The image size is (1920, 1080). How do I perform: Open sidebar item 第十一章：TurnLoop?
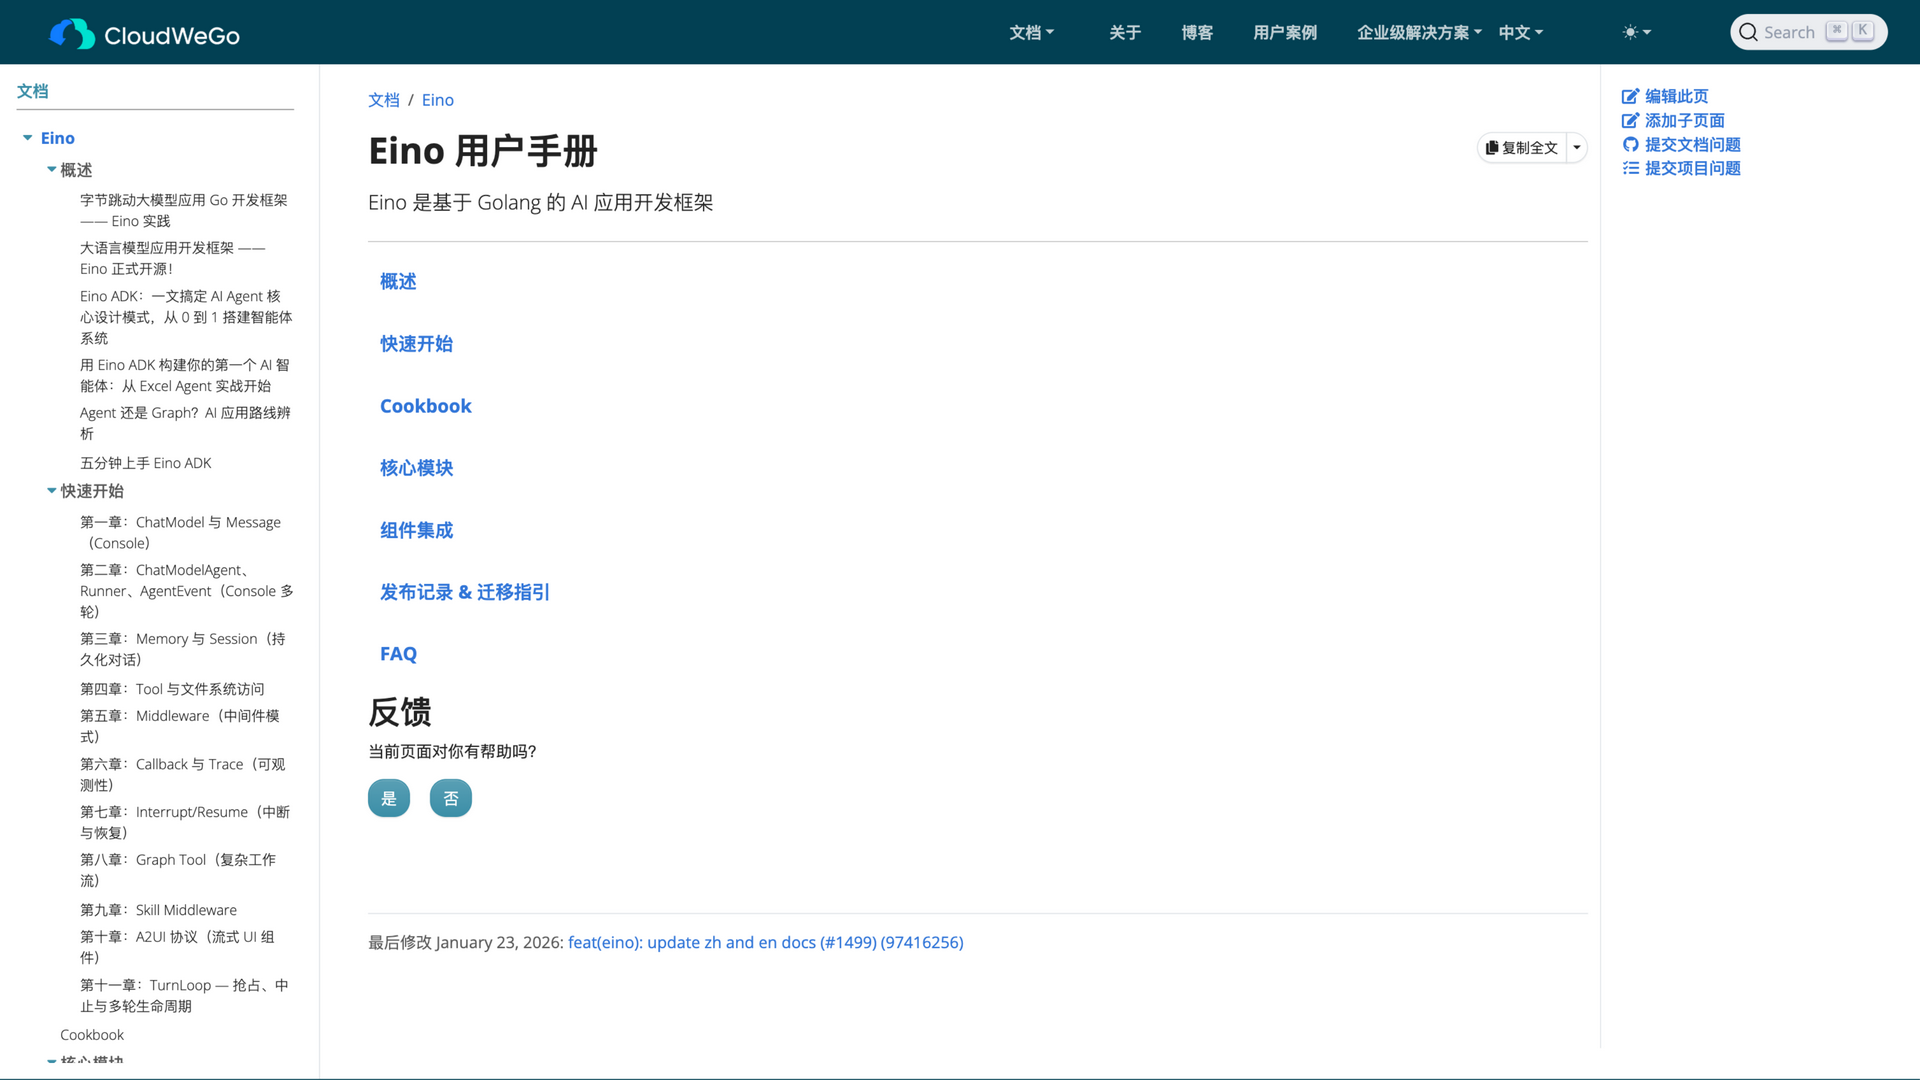point(184,996)
